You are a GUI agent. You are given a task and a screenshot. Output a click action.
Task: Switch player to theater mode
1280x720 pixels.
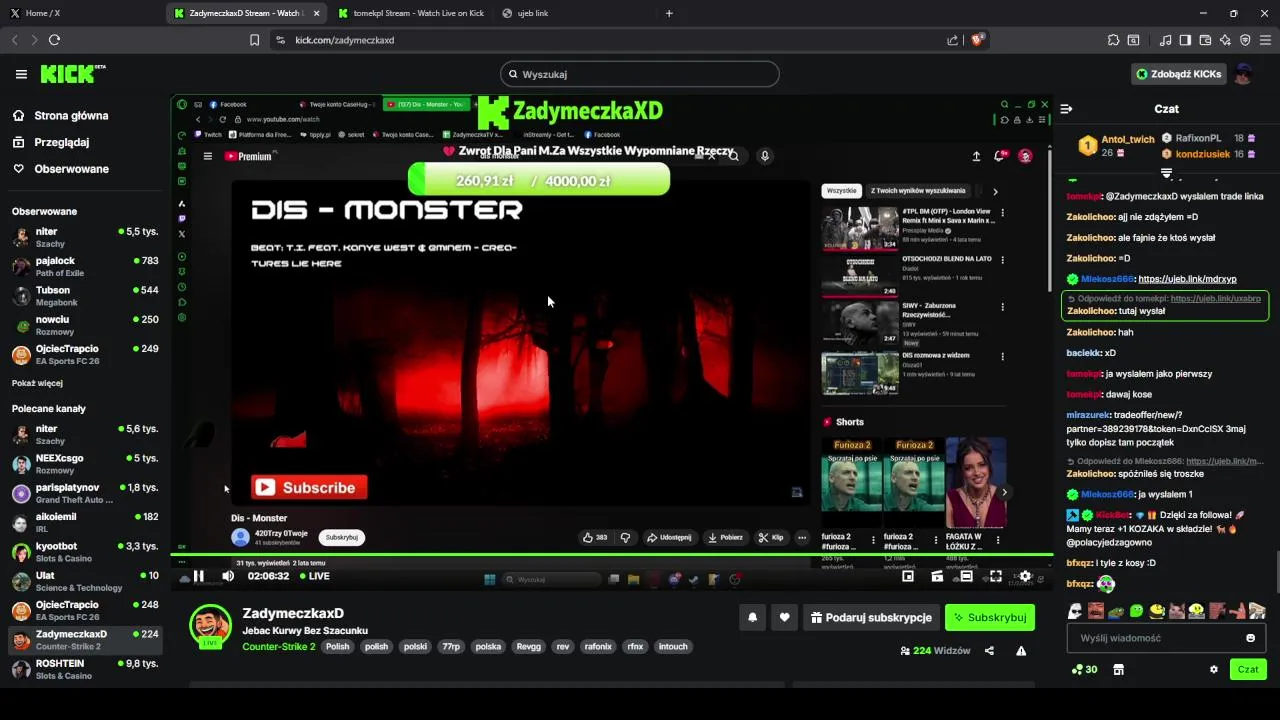coord(966,576)
